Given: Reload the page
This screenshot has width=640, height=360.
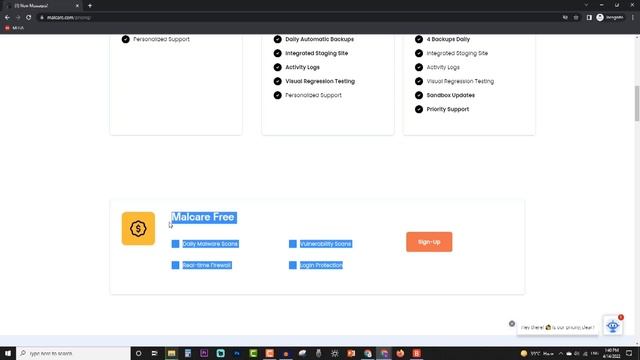Looking at the screenshot, I should tap(29, 18).
